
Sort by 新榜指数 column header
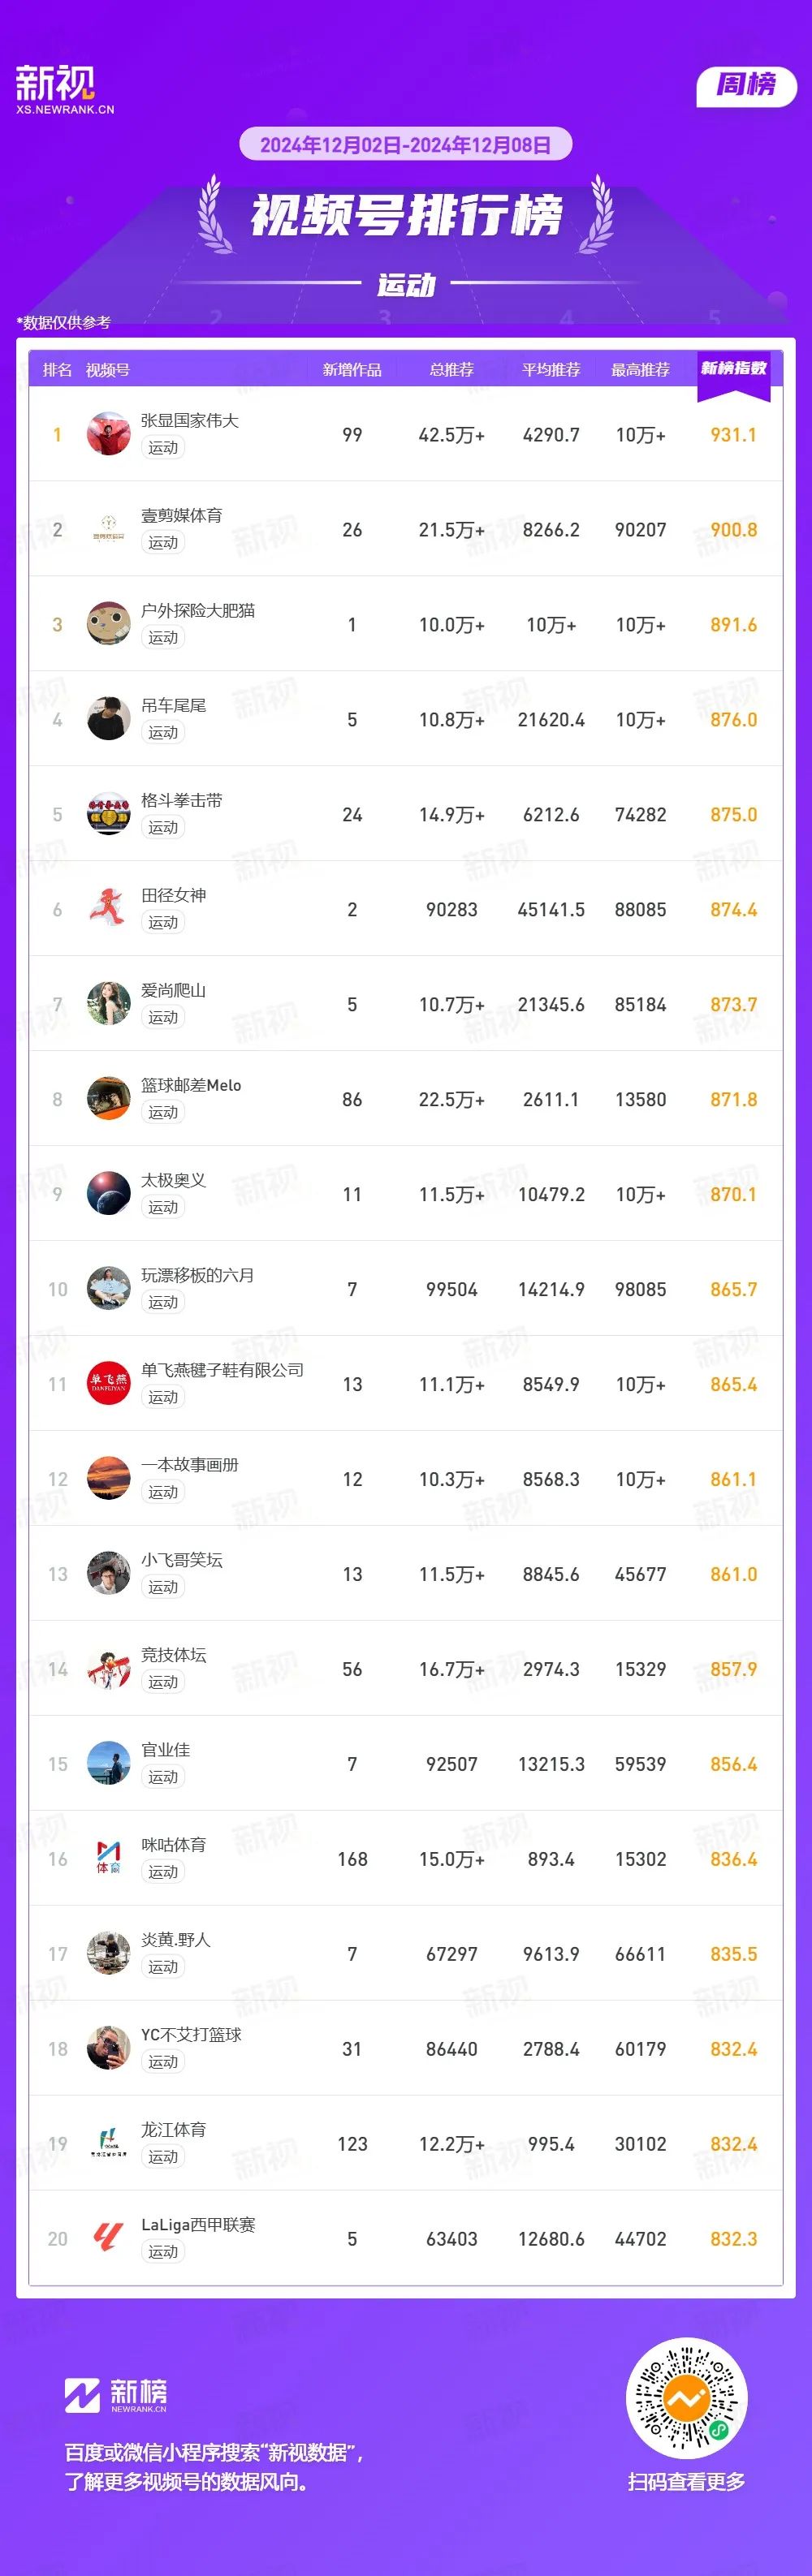click(x=733, y=369)
